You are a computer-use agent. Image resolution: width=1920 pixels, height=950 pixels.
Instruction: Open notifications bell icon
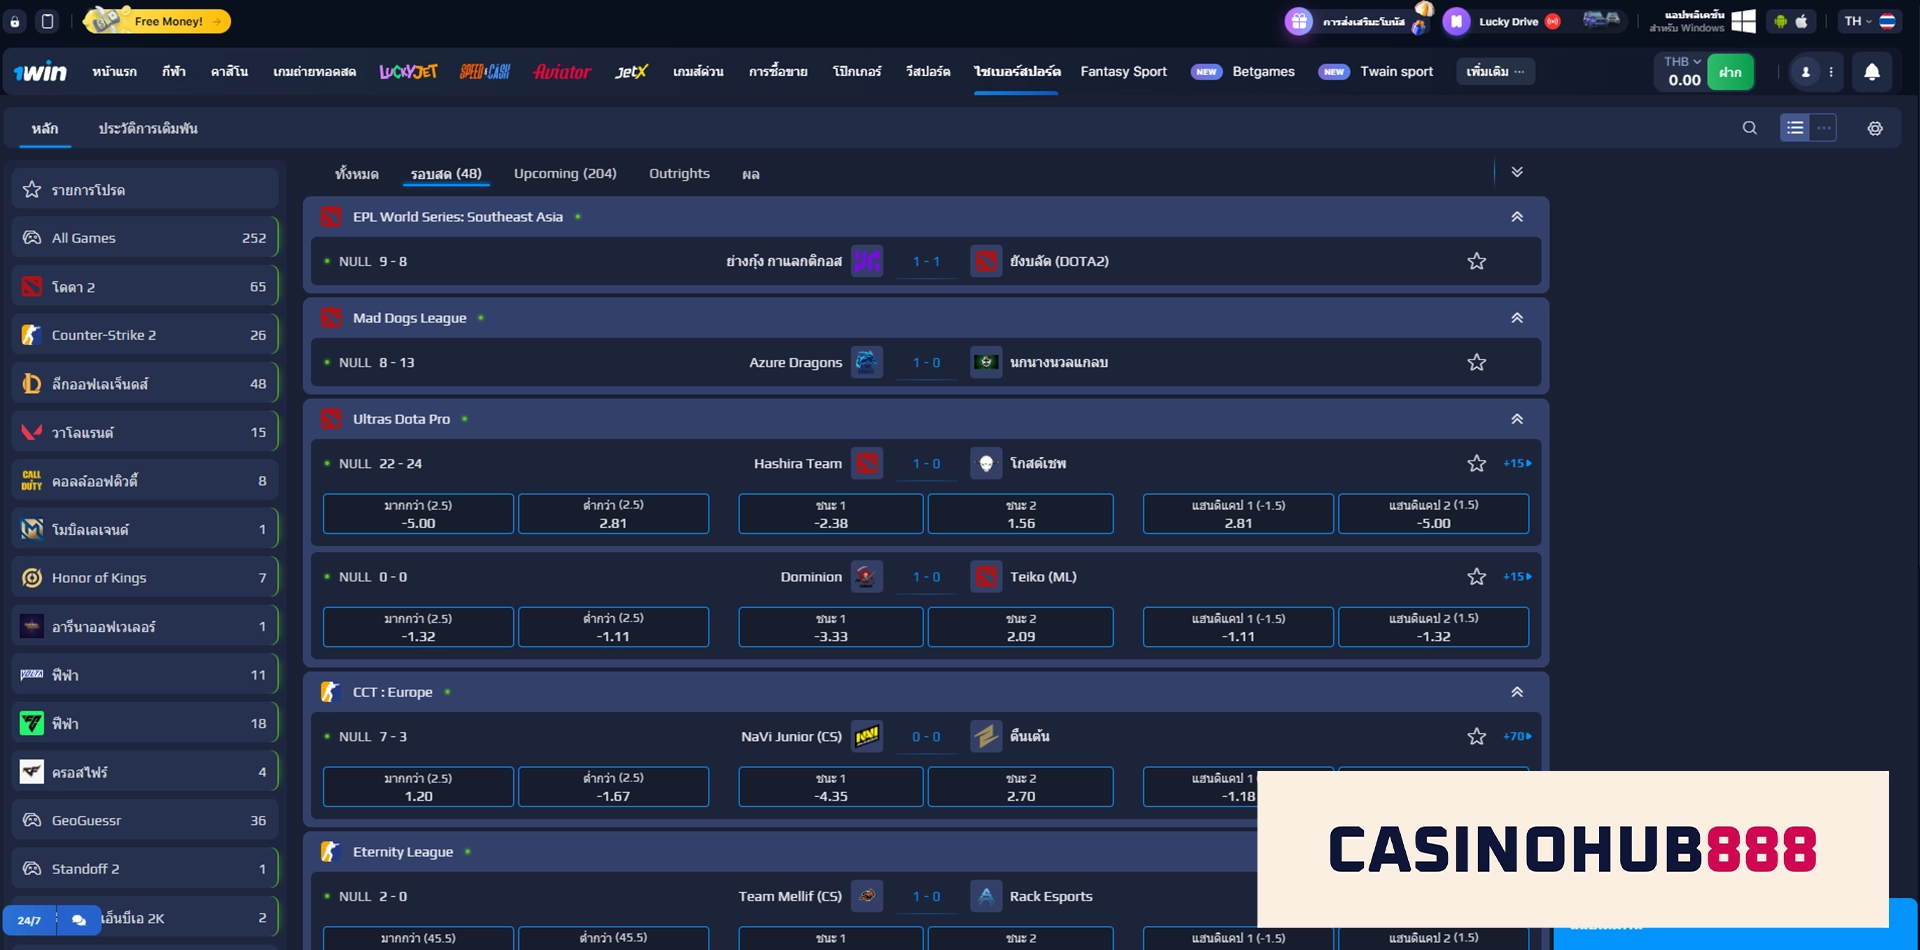[1872, 72]
